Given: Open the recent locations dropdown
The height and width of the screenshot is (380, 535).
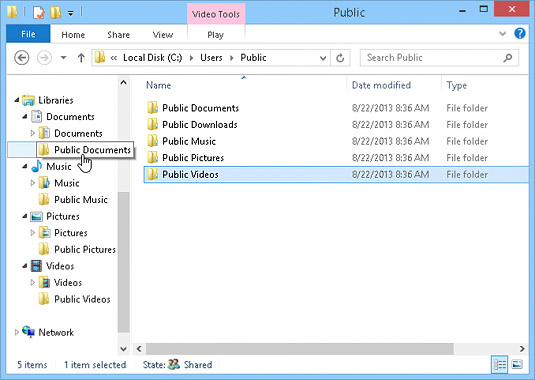Looking at the screenshot, I should click(63, 58).
